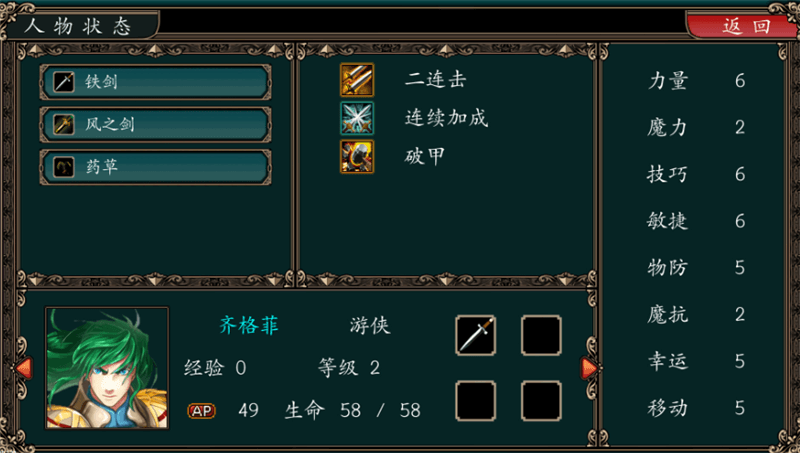
Task: Click the green-haired character portrait
Action: (x=107, y=368)
